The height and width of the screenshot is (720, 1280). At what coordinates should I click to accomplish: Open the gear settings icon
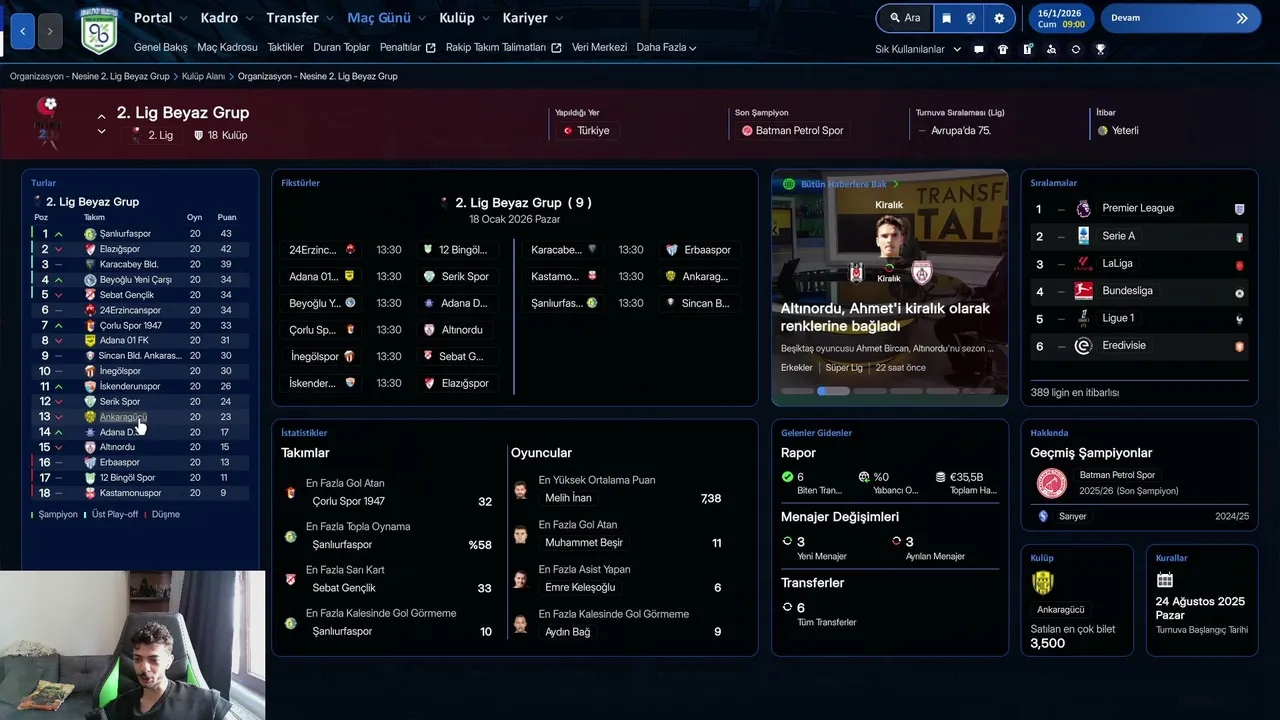pos(999,18)
